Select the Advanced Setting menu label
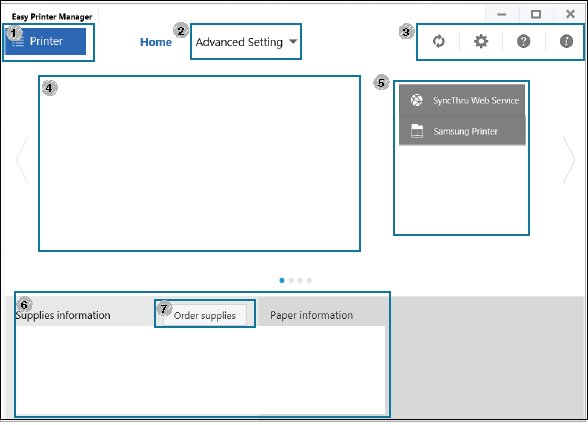The width and height of the screenshot is (588, 425). click(x=239, y=42)
